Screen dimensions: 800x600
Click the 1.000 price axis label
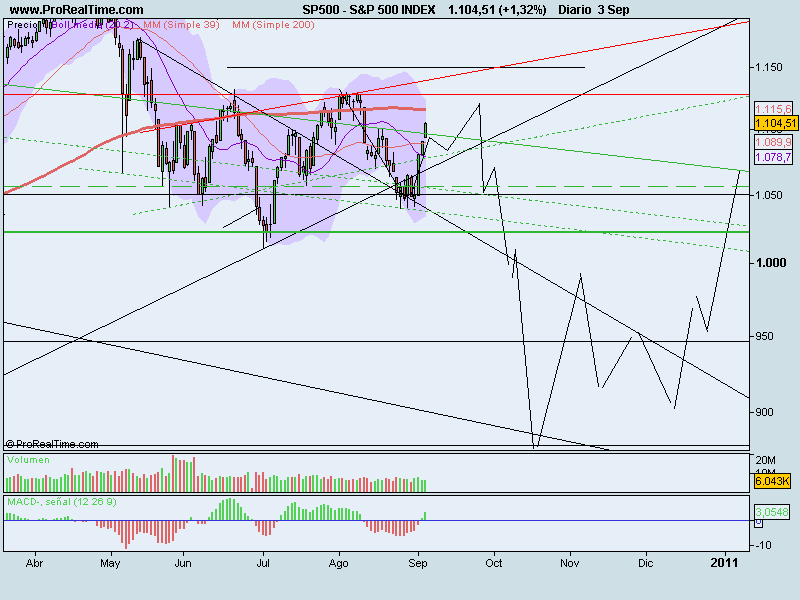(x=771, y=263)
